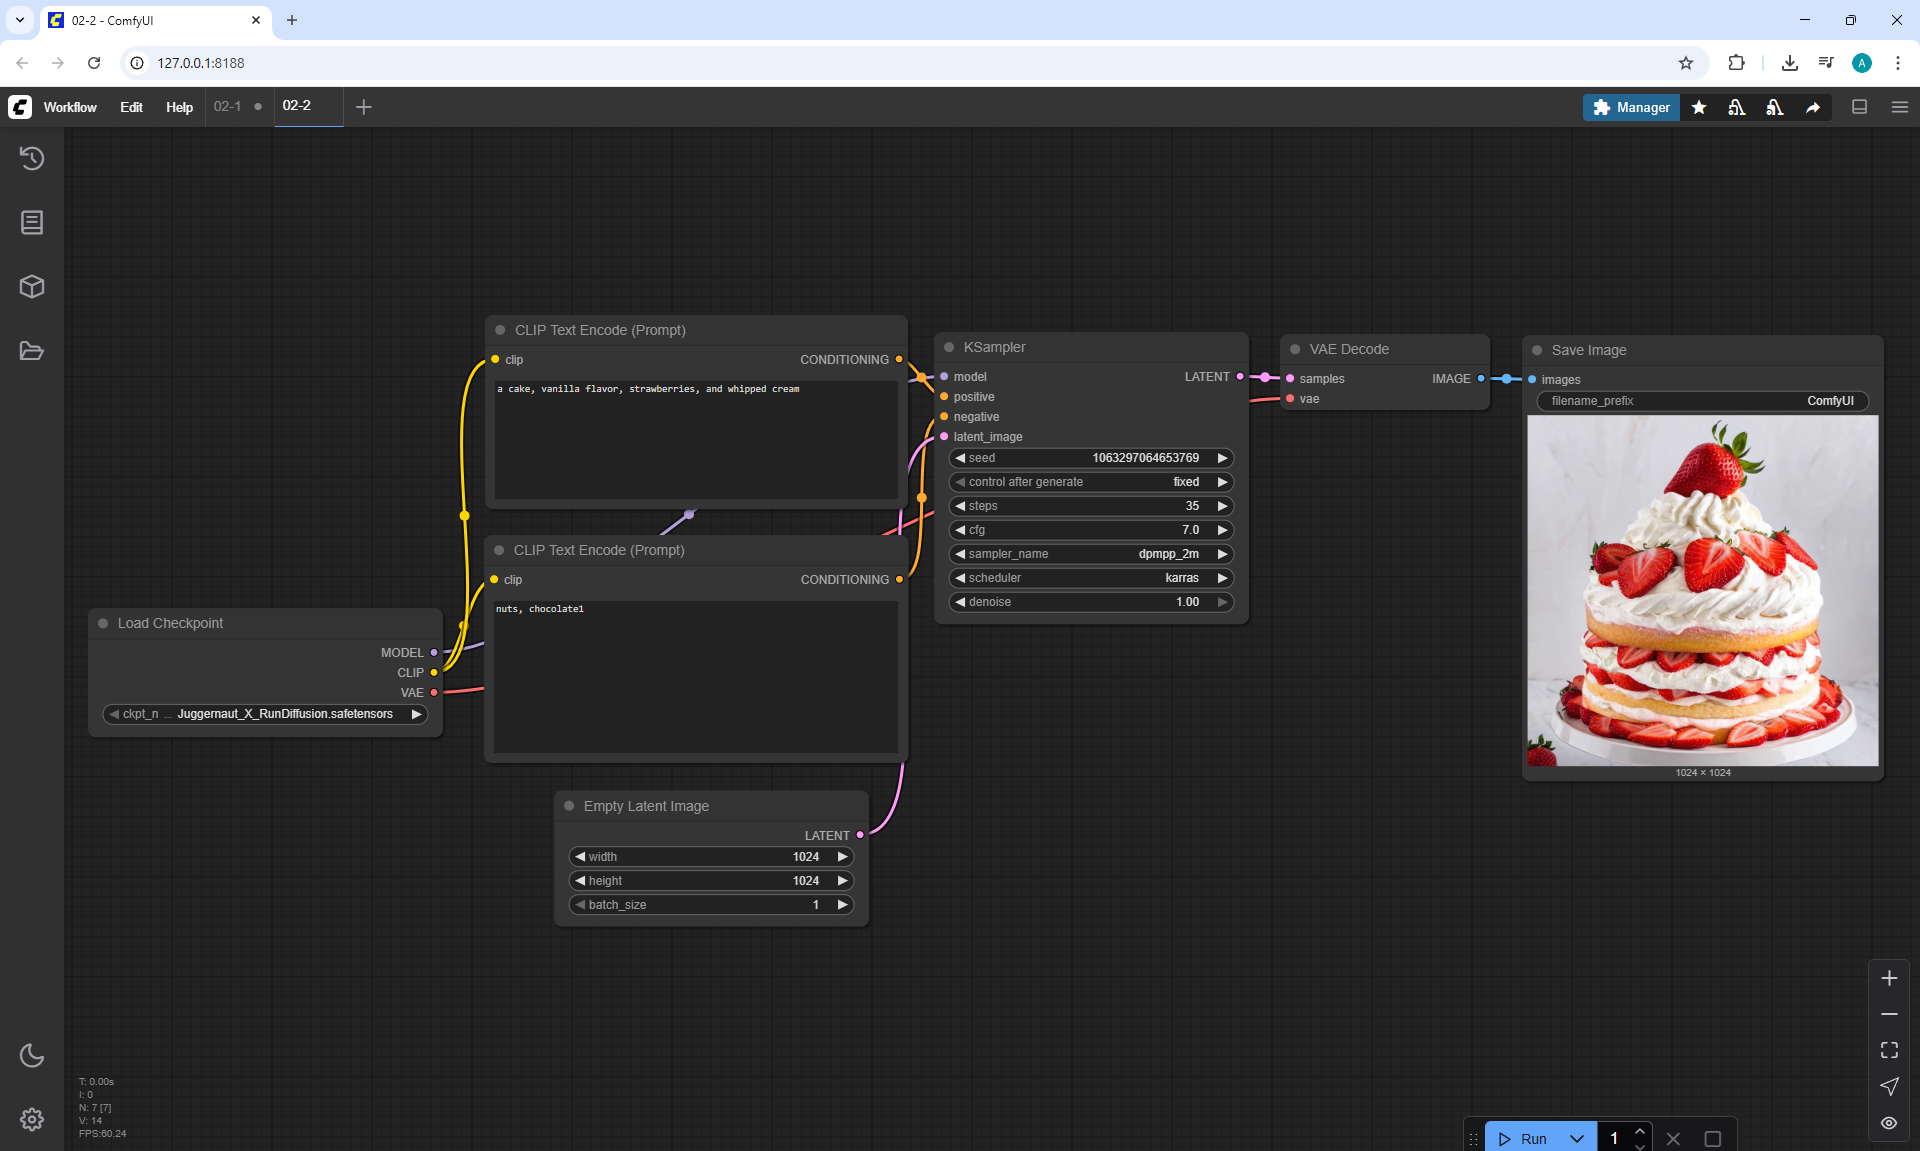Open settings gear icon in sidebar

pyautogui.click(x=32, y=1119)
